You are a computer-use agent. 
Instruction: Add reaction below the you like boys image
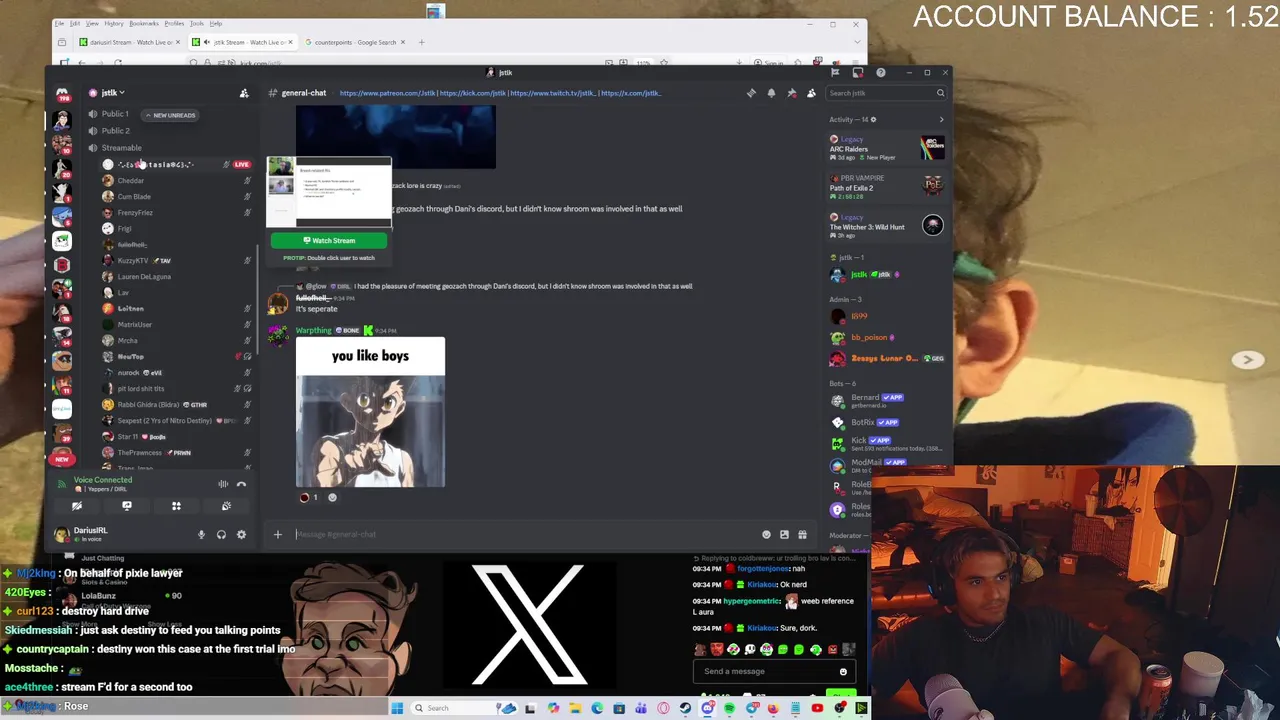[333, 497]
